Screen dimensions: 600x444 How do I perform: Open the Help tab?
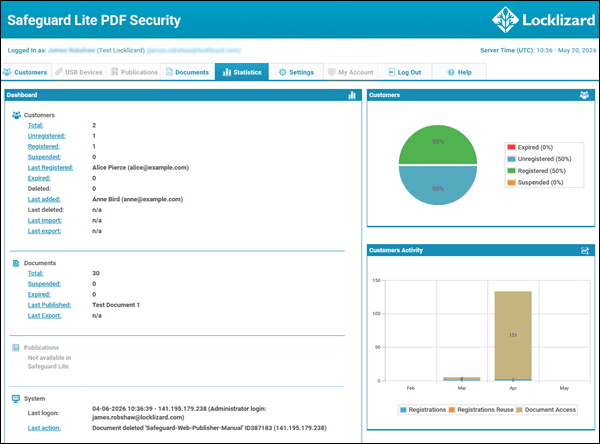pyautogui.click(x=459, y=72)
